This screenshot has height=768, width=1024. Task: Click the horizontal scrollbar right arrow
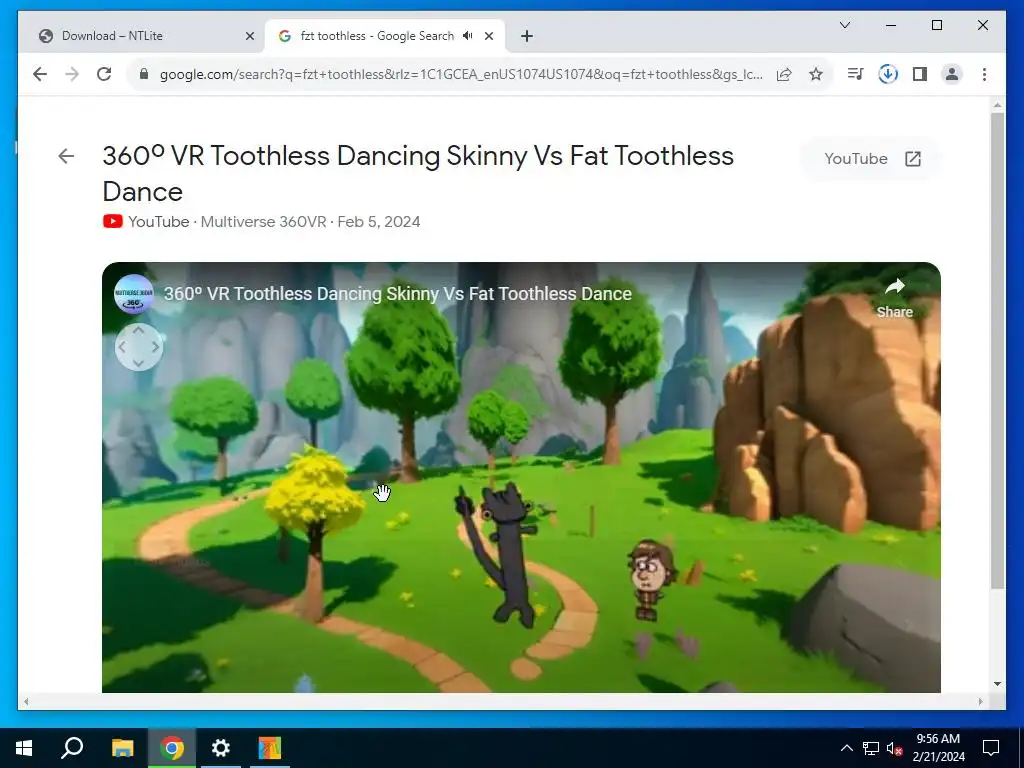point(980,701)
